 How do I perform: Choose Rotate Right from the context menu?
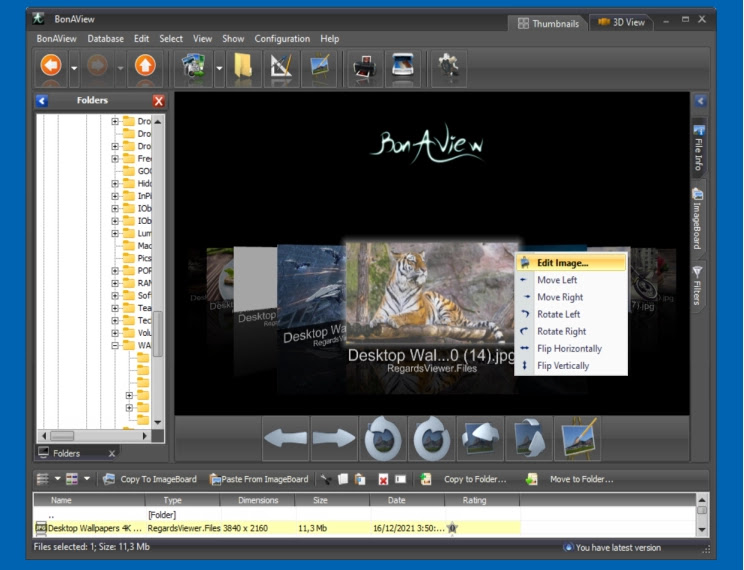click(x=561, y=331)
